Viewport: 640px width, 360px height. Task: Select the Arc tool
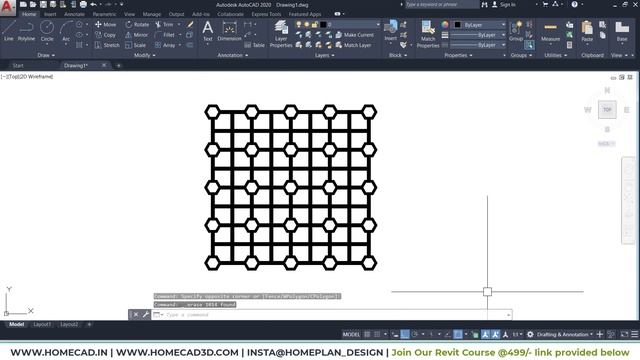(66, 31)
